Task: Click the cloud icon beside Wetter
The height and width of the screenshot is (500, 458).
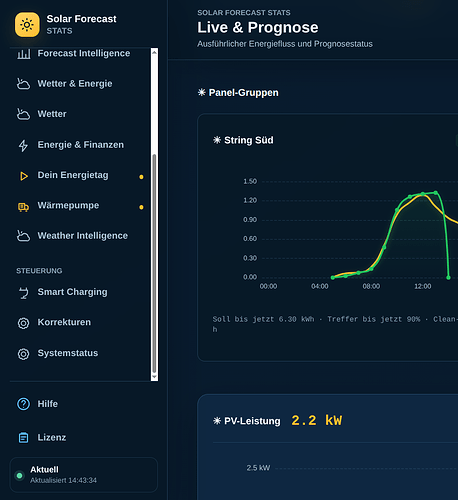Action: 23,114
